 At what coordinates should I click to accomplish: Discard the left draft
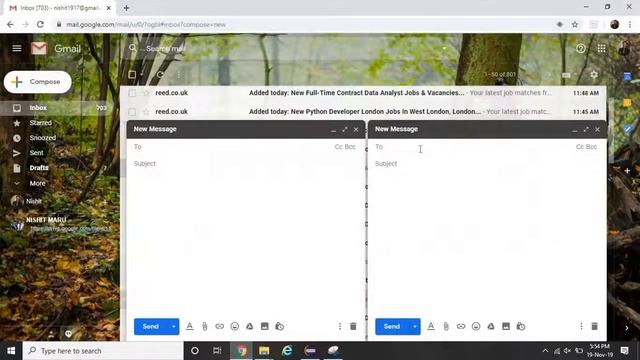pos(353,327)
